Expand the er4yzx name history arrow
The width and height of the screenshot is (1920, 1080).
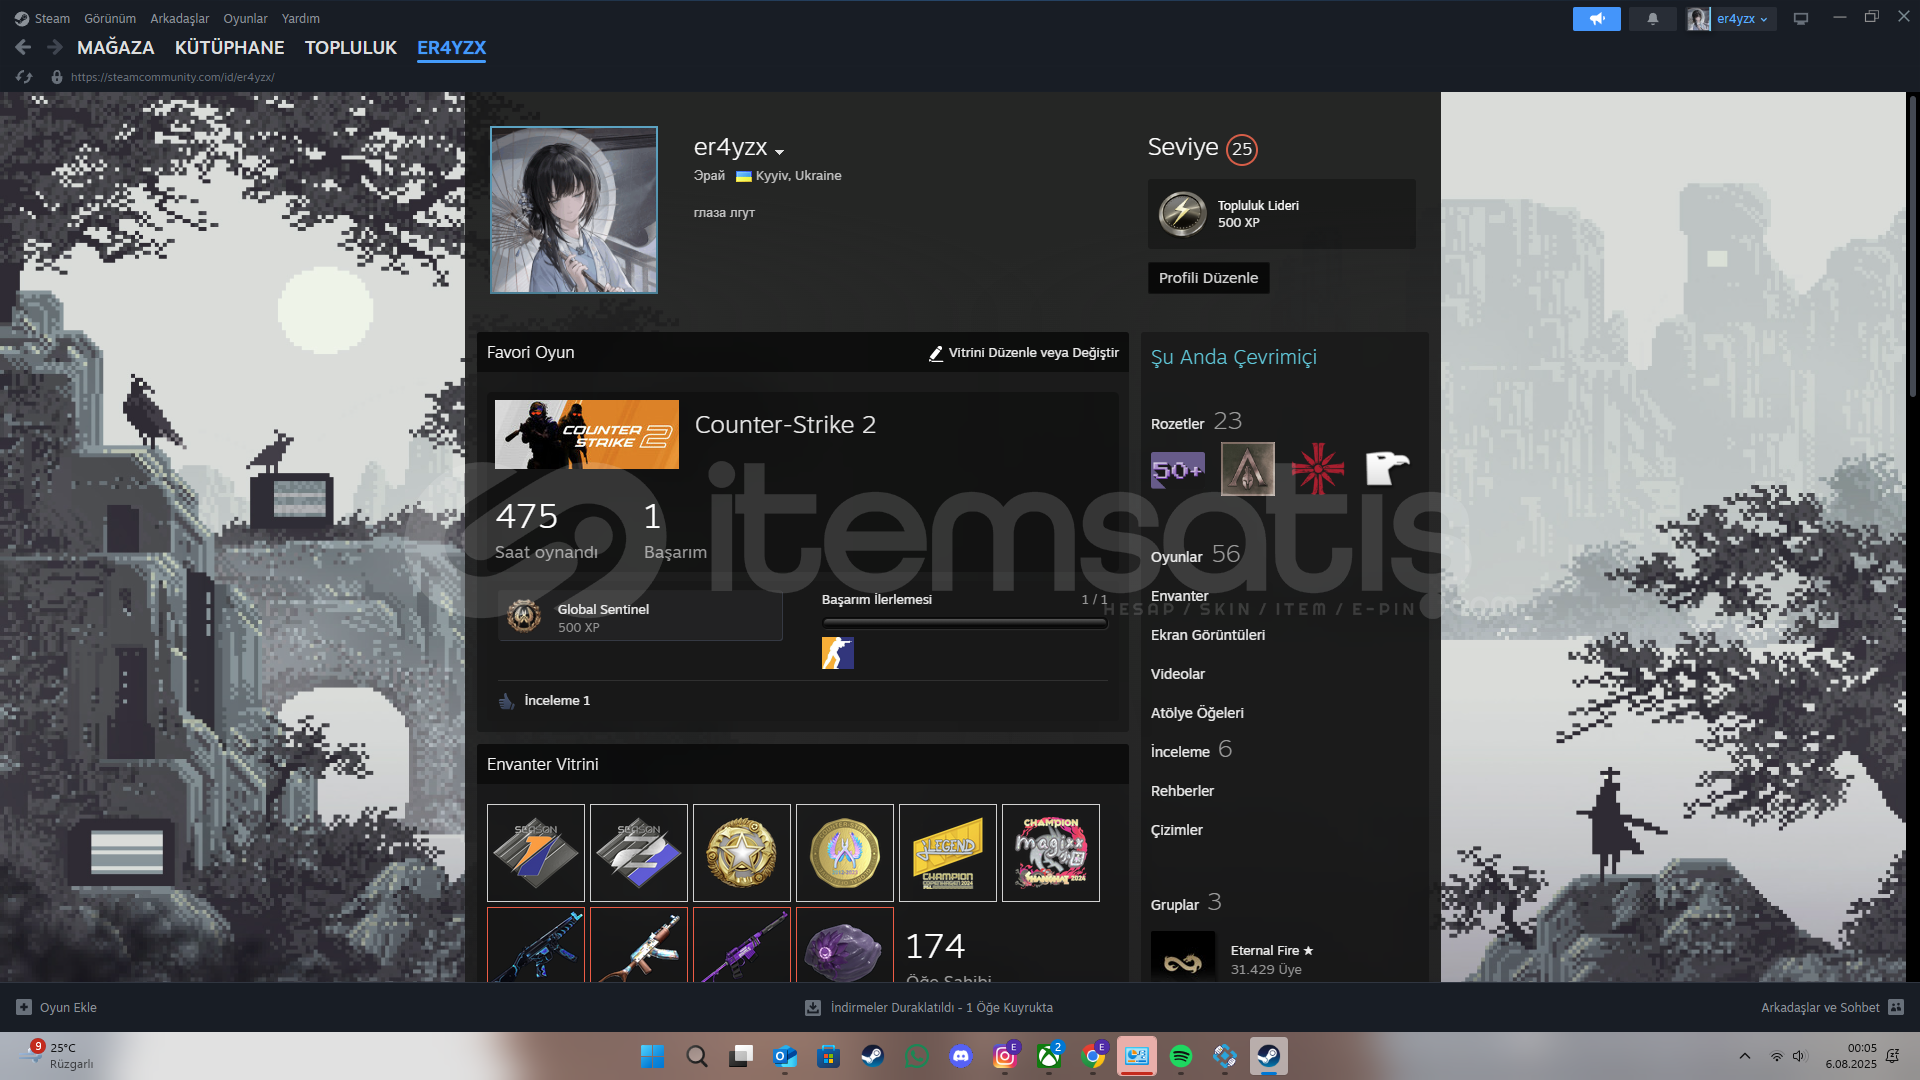coord(779,152)
